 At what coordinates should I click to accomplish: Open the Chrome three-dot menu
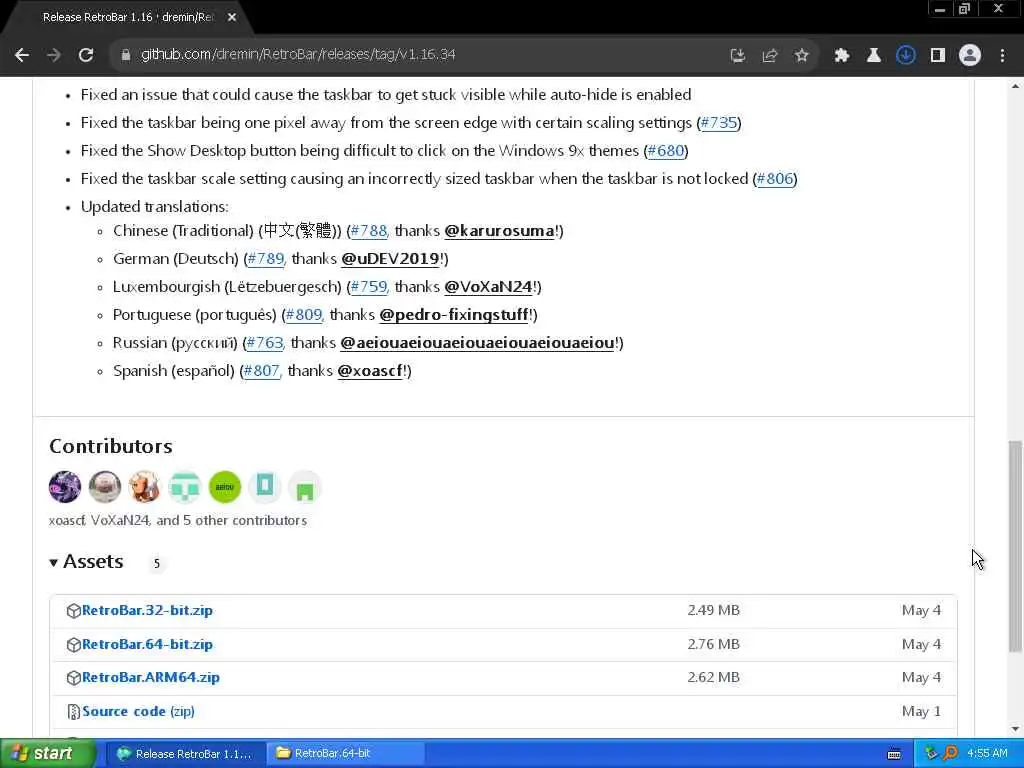[1002, 56]
